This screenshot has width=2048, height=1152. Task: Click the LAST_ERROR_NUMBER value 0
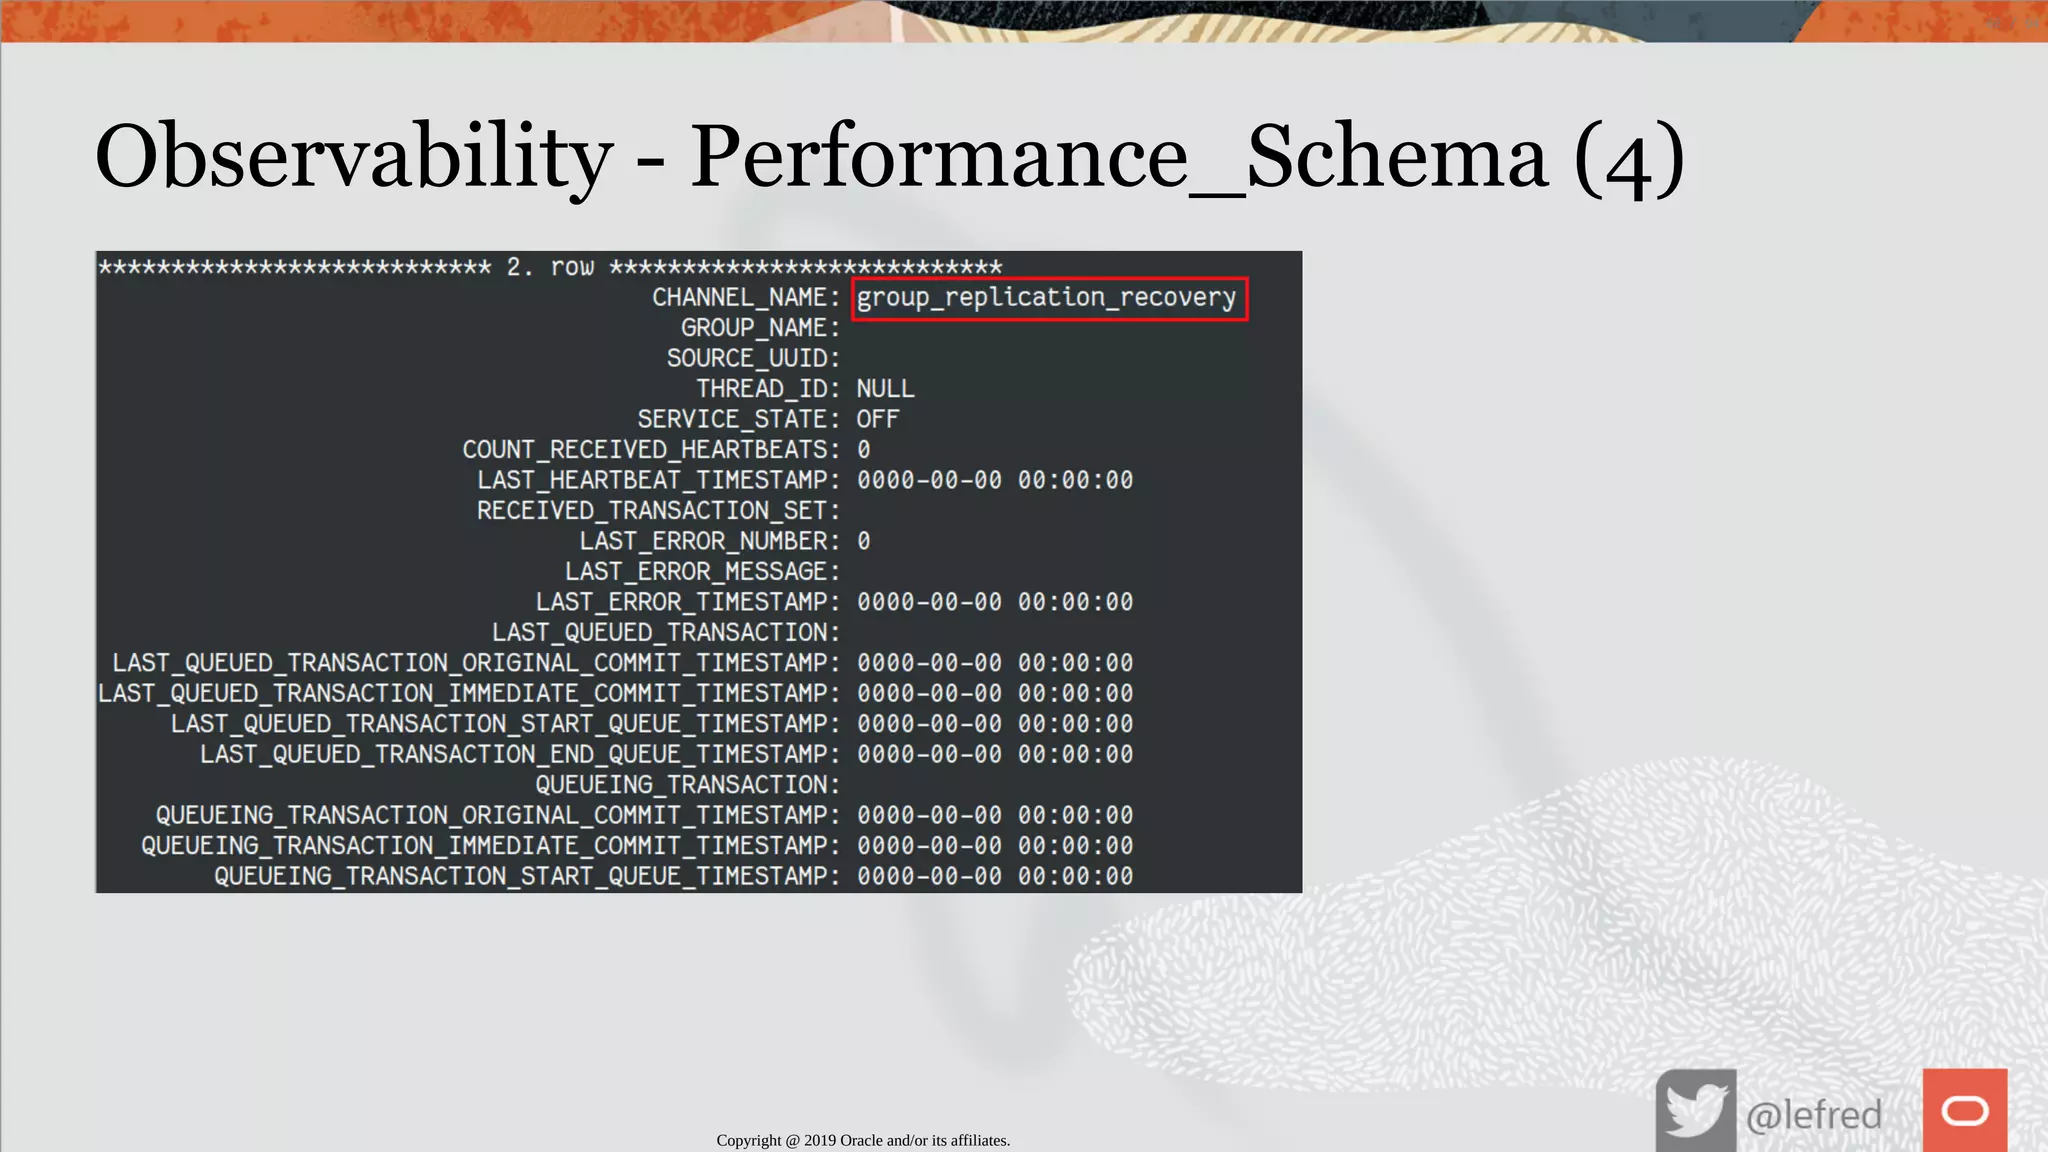pos(864,541)
